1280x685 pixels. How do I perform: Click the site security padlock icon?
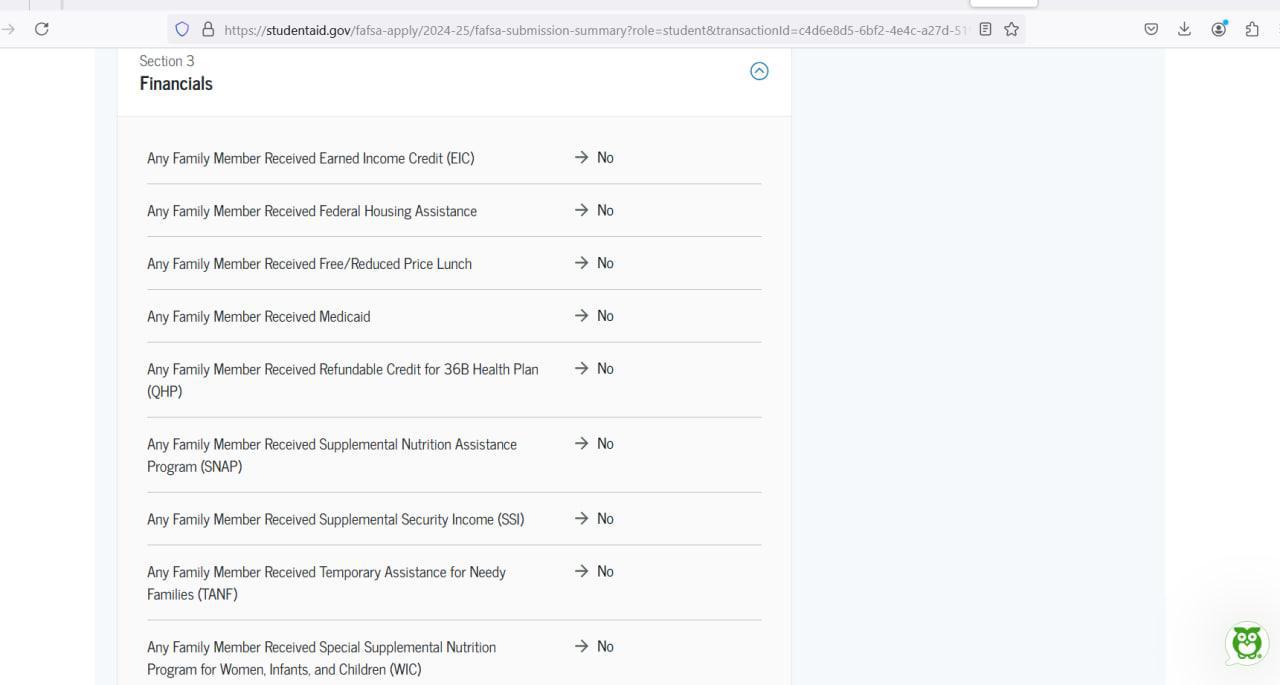point(208,30)
